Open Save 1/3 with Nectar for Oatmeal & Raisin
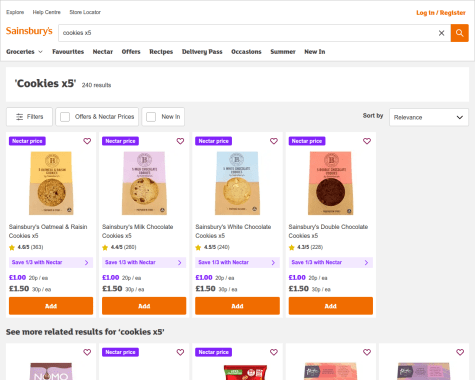 (51, 262)
